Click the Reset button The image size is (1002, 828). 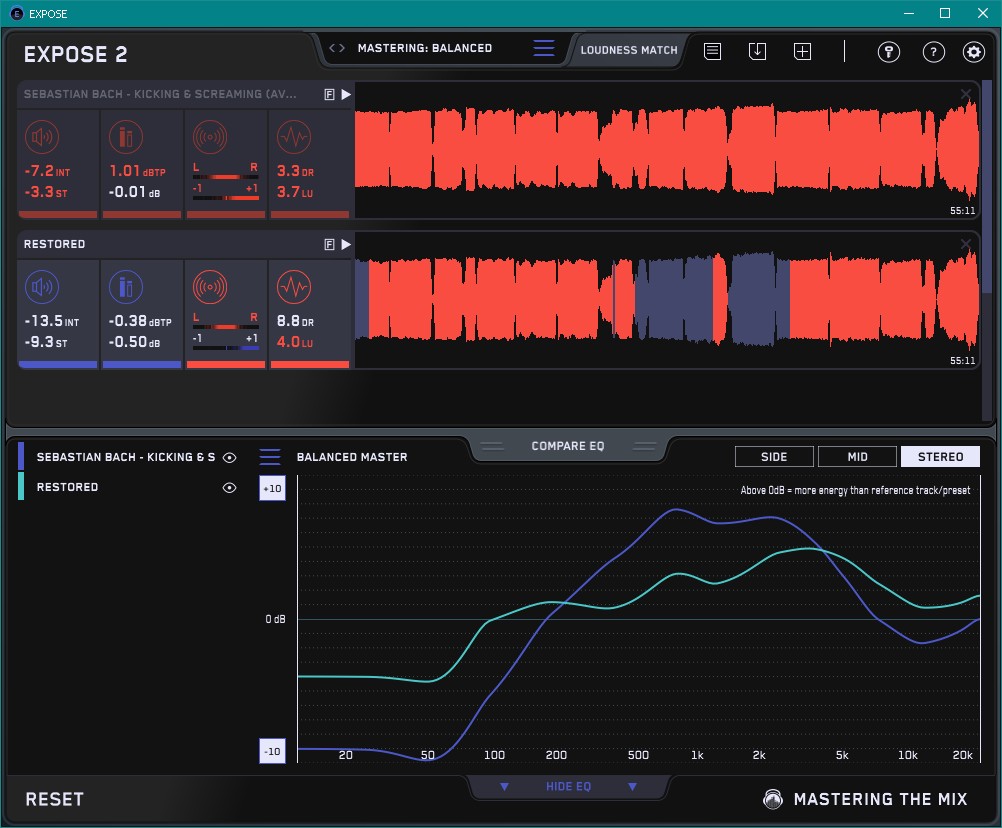55,799
